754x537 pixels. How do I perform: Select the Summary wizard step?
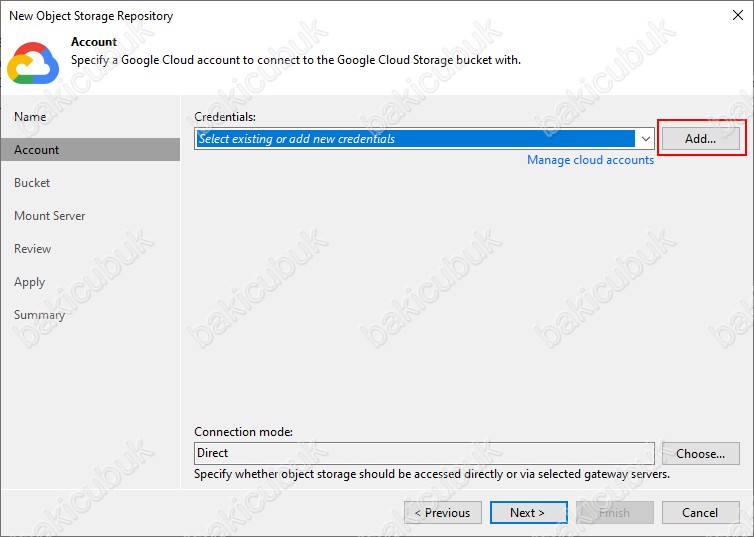point(39,315)
